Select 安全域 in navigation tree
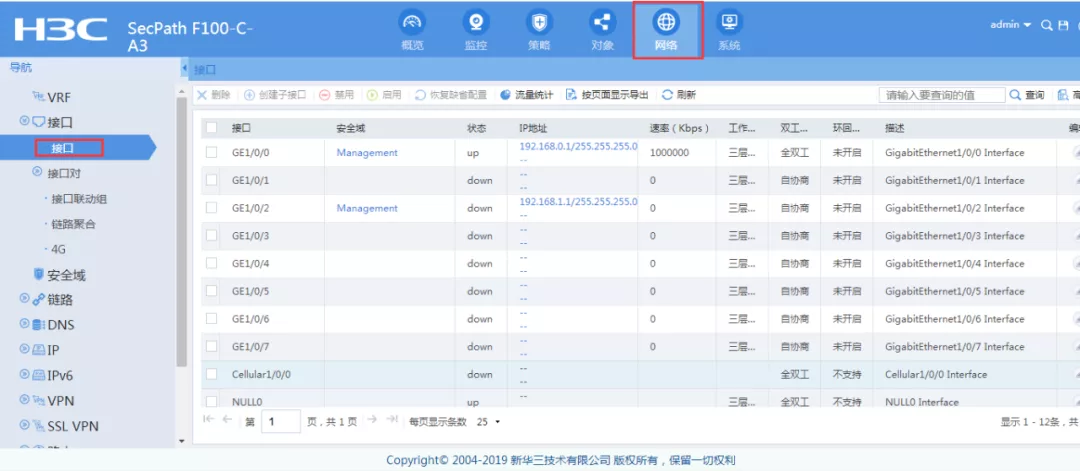 pos(66,275)
